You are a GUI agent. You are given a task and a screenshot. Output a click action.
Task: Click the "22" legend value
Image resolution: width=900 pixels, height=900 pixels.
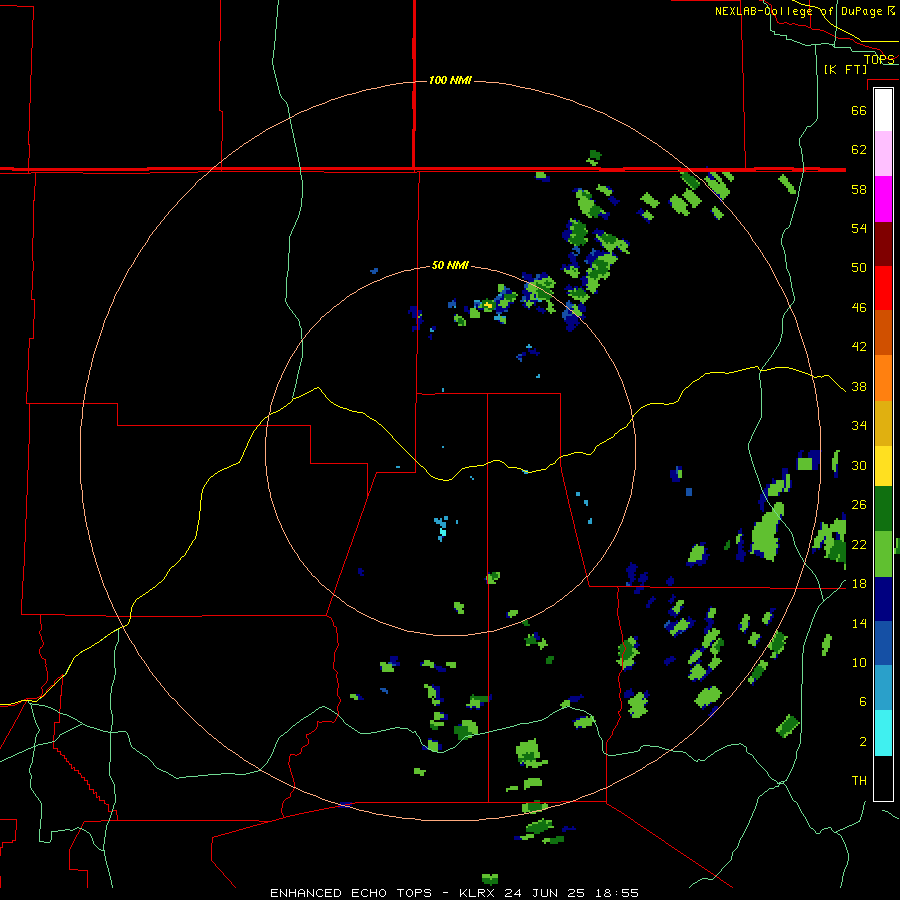click(859, 544)
